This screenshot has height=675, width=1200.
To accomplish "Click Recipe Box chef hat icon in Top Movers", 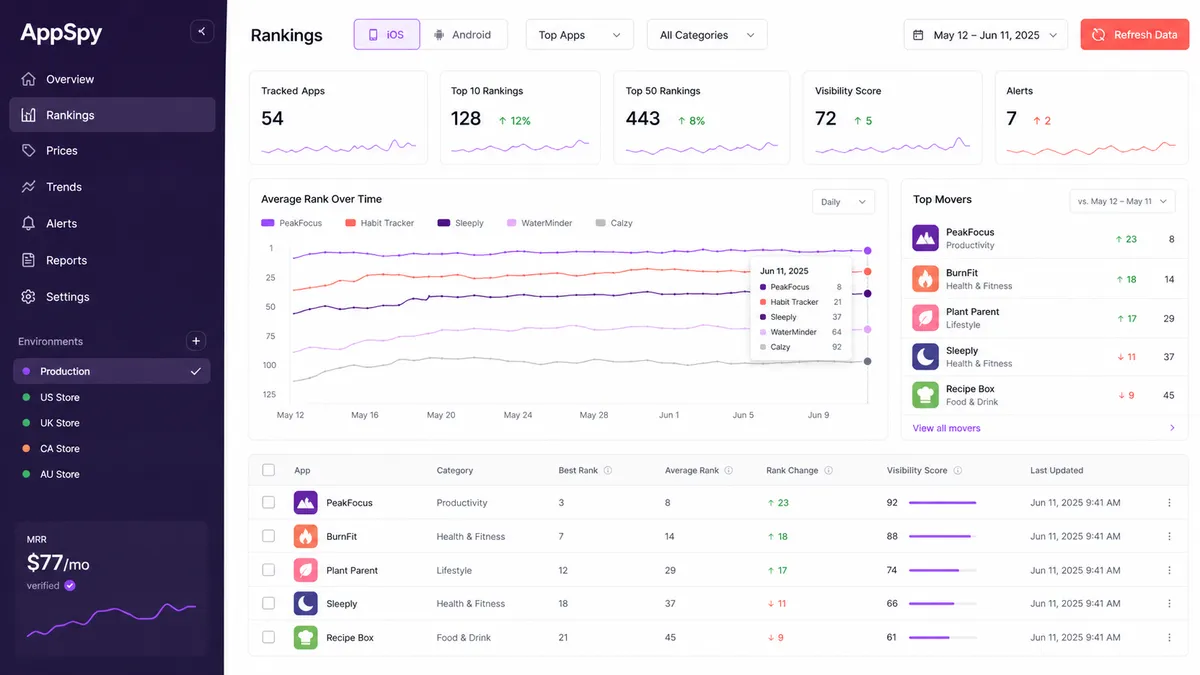I will coord(925,395).
